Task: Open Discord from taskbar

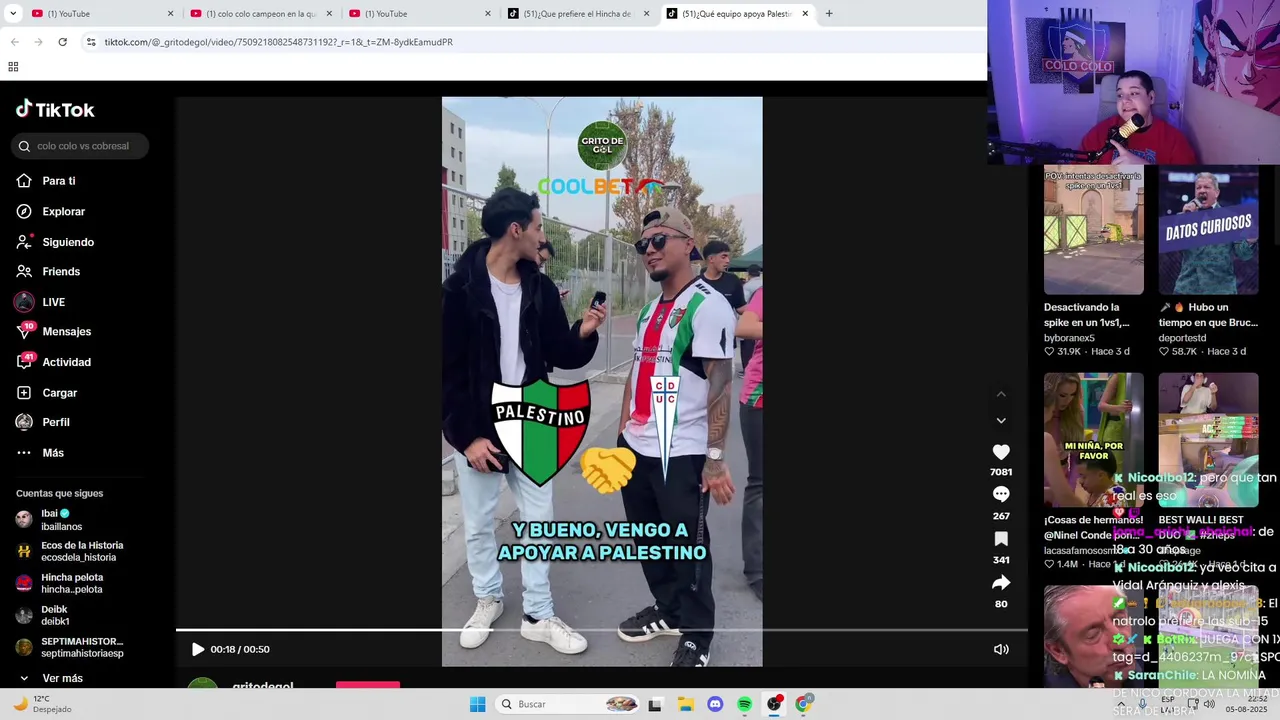Action: [715, 704]
